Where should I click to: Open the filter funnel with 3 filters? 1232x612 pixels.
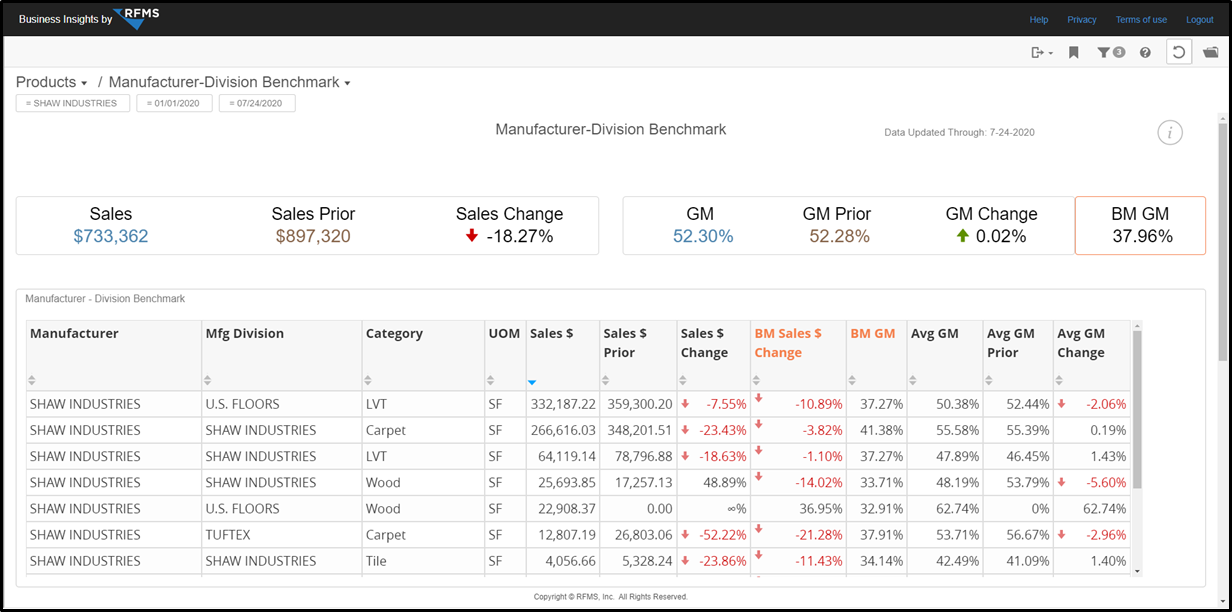[1110, 52]
